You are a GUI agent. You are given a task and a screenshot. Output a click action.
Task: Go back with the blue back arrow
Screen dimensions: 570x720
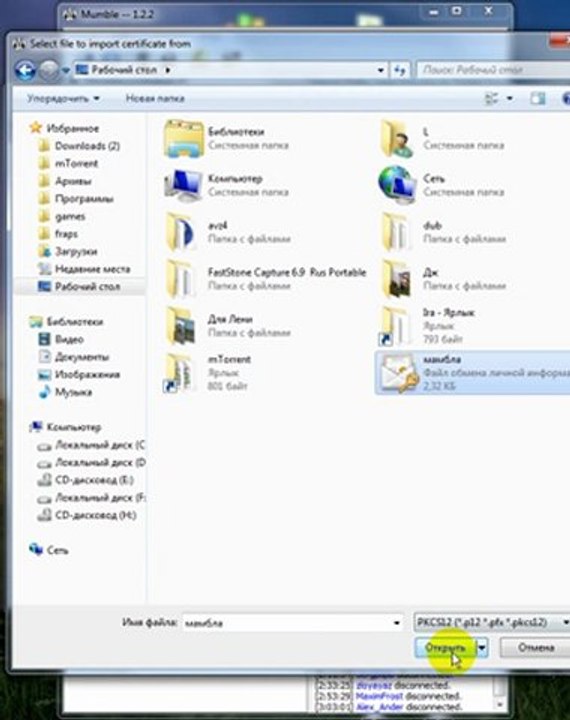(25, 70)
